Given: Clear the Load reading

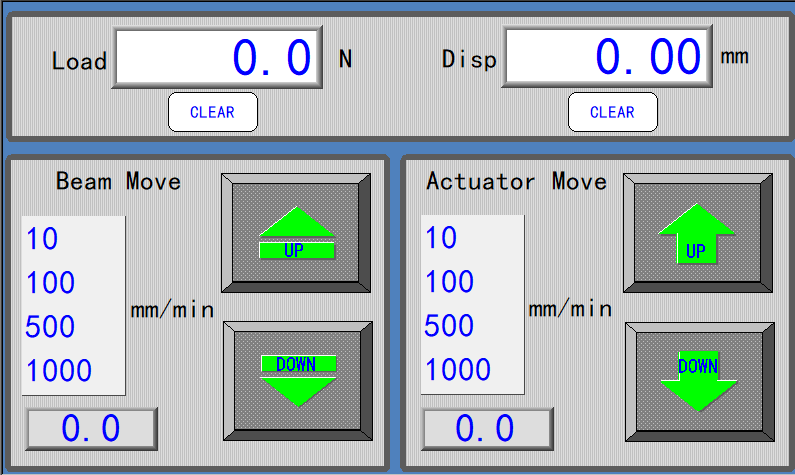Looking at the screenshot, I should [212, 112].
